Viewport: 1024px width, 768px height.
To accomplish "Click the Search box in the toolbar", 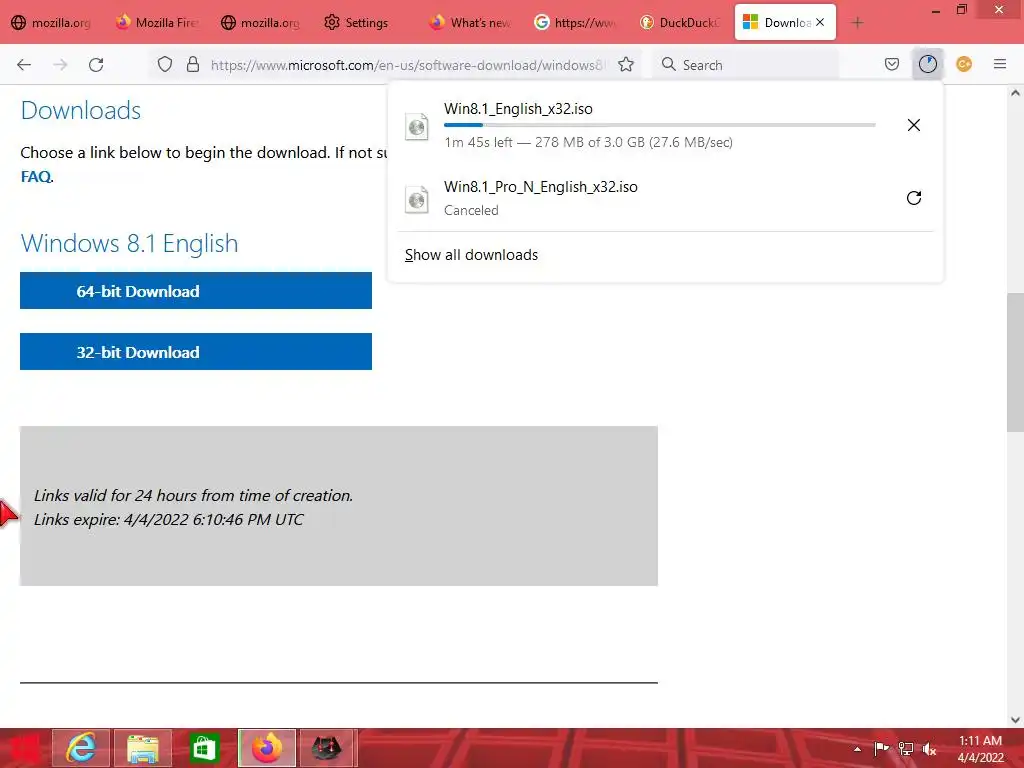I will 744,65.
